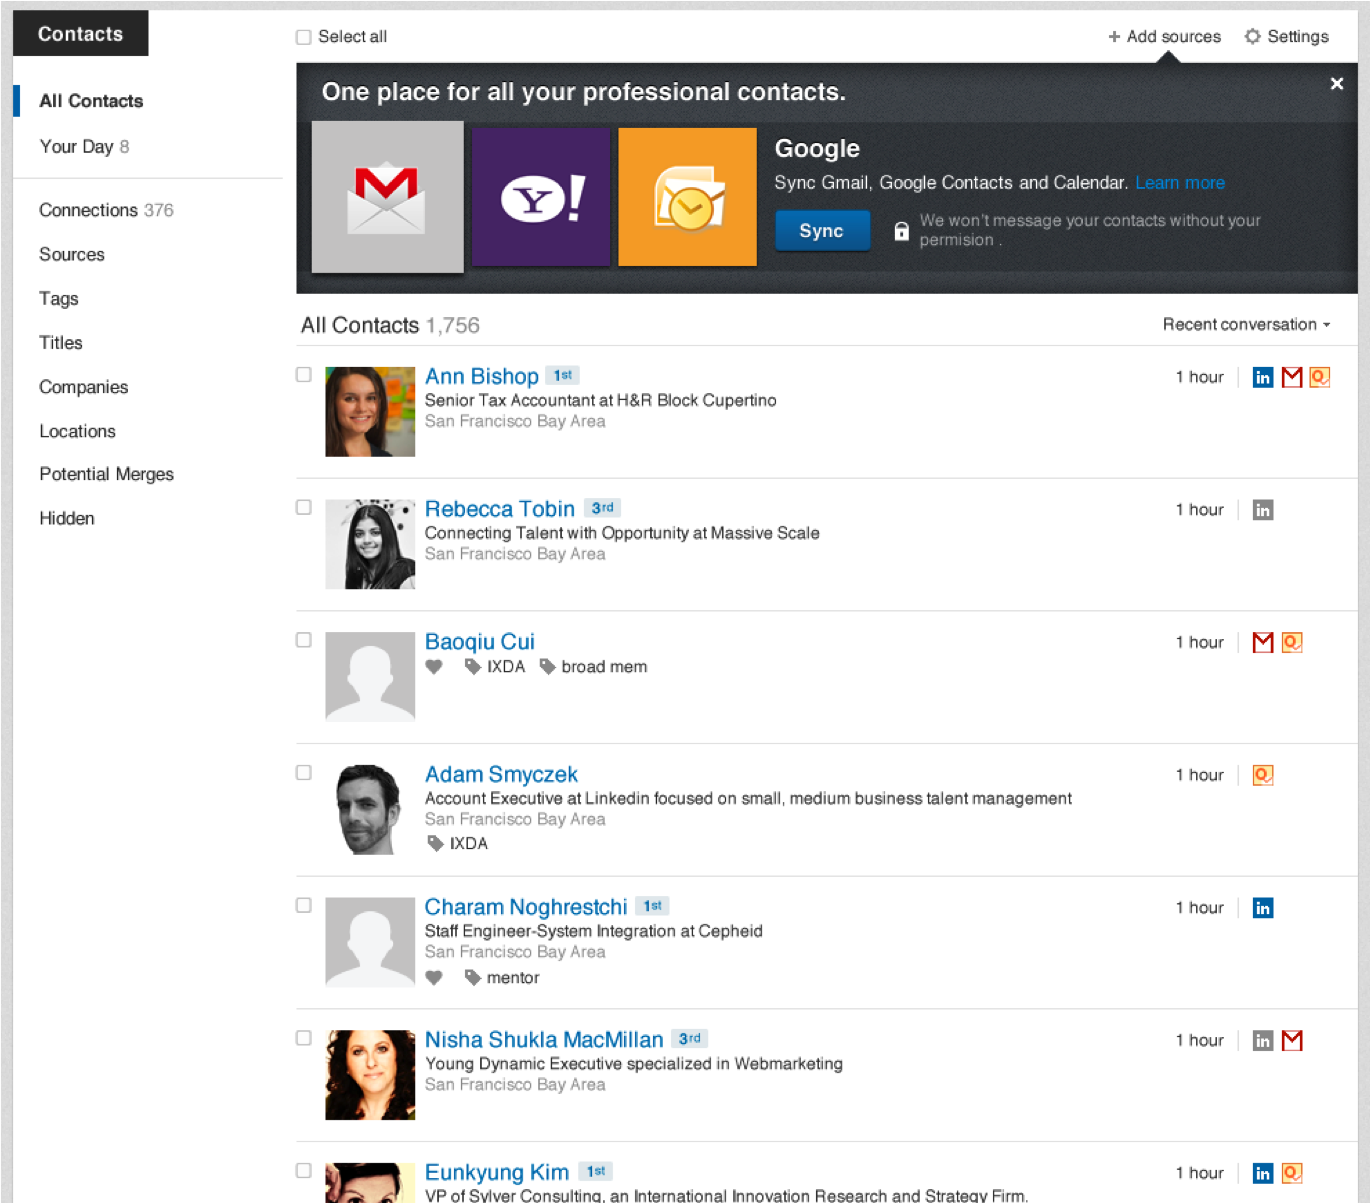Open Connections list in sidebar
The width and height of the screenshot is (1371, 1204).
coord(106,210)
